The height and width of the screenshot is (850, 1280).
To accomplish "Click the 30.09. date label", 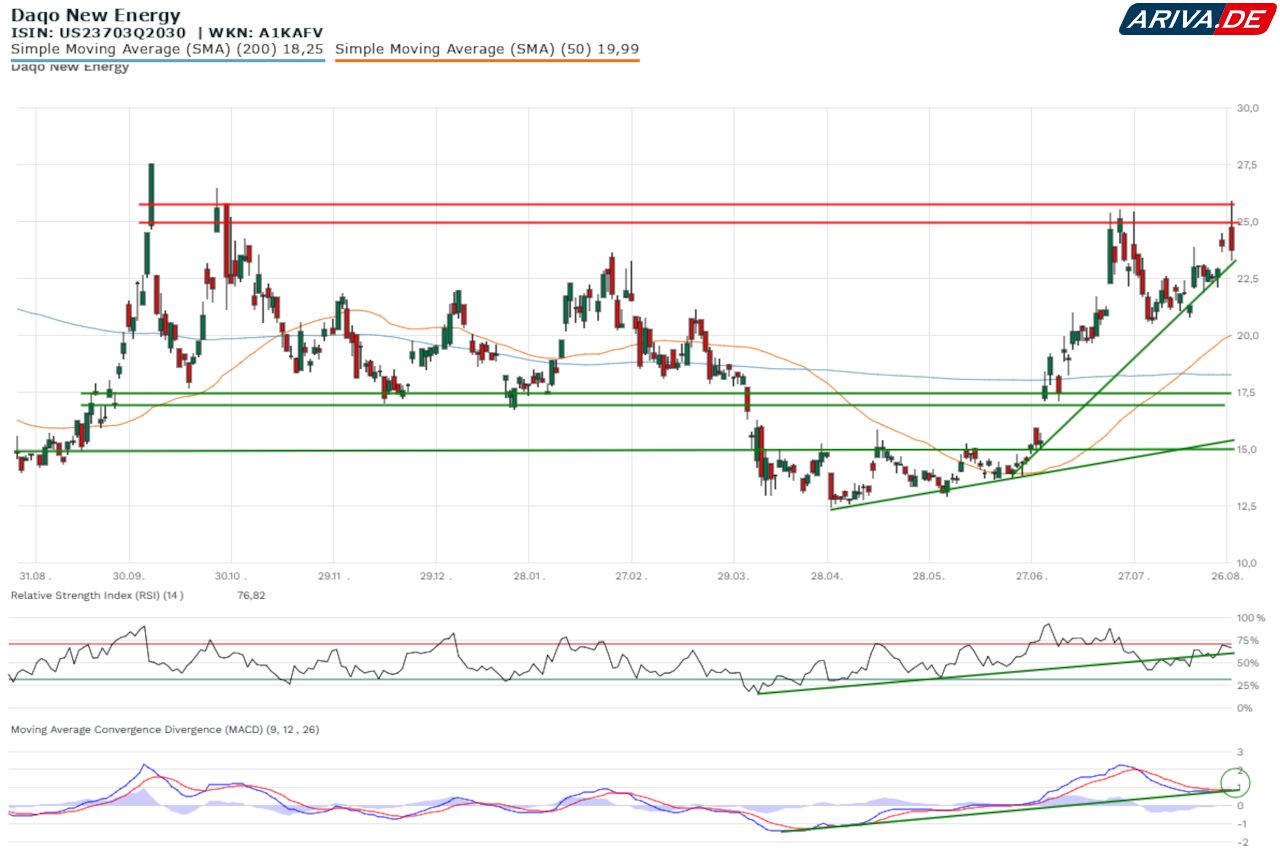I will pyautogui.click(x=129, y=577).
